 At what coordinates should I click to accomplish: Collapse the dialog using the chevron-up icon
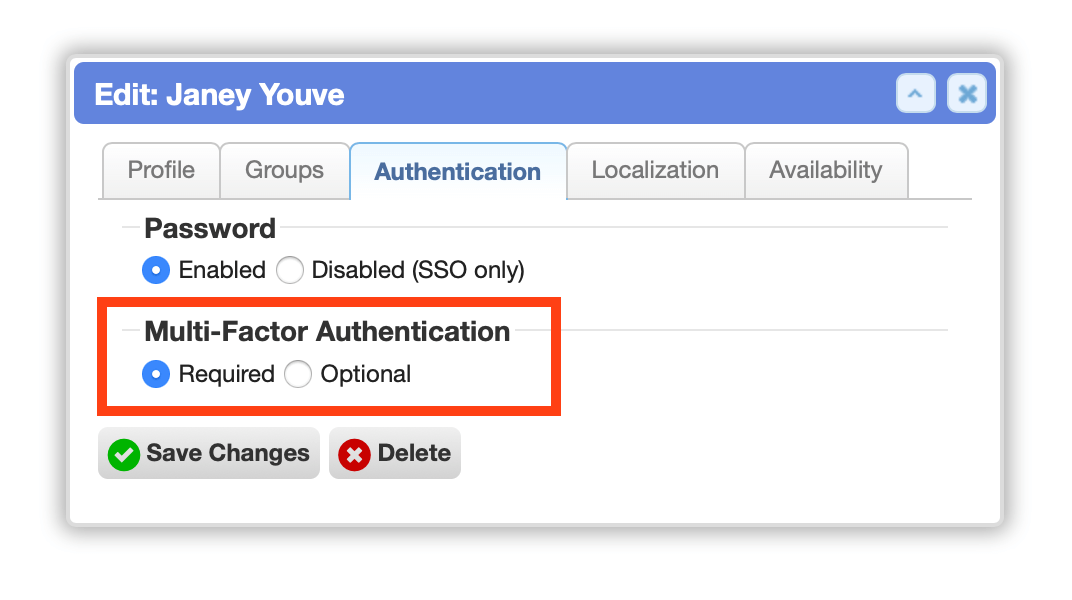tap(915, 94)
